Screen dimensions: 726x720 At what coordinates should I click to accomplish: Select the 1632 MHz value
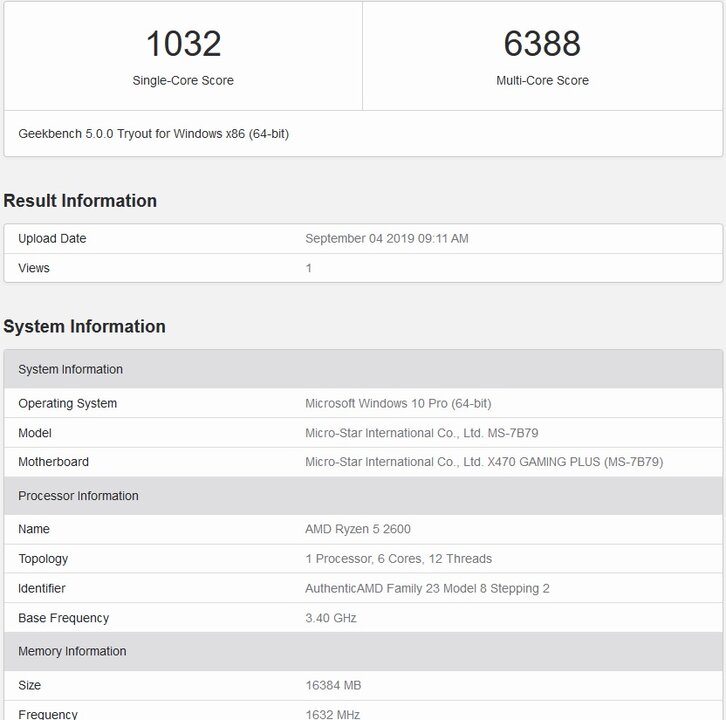332,714
